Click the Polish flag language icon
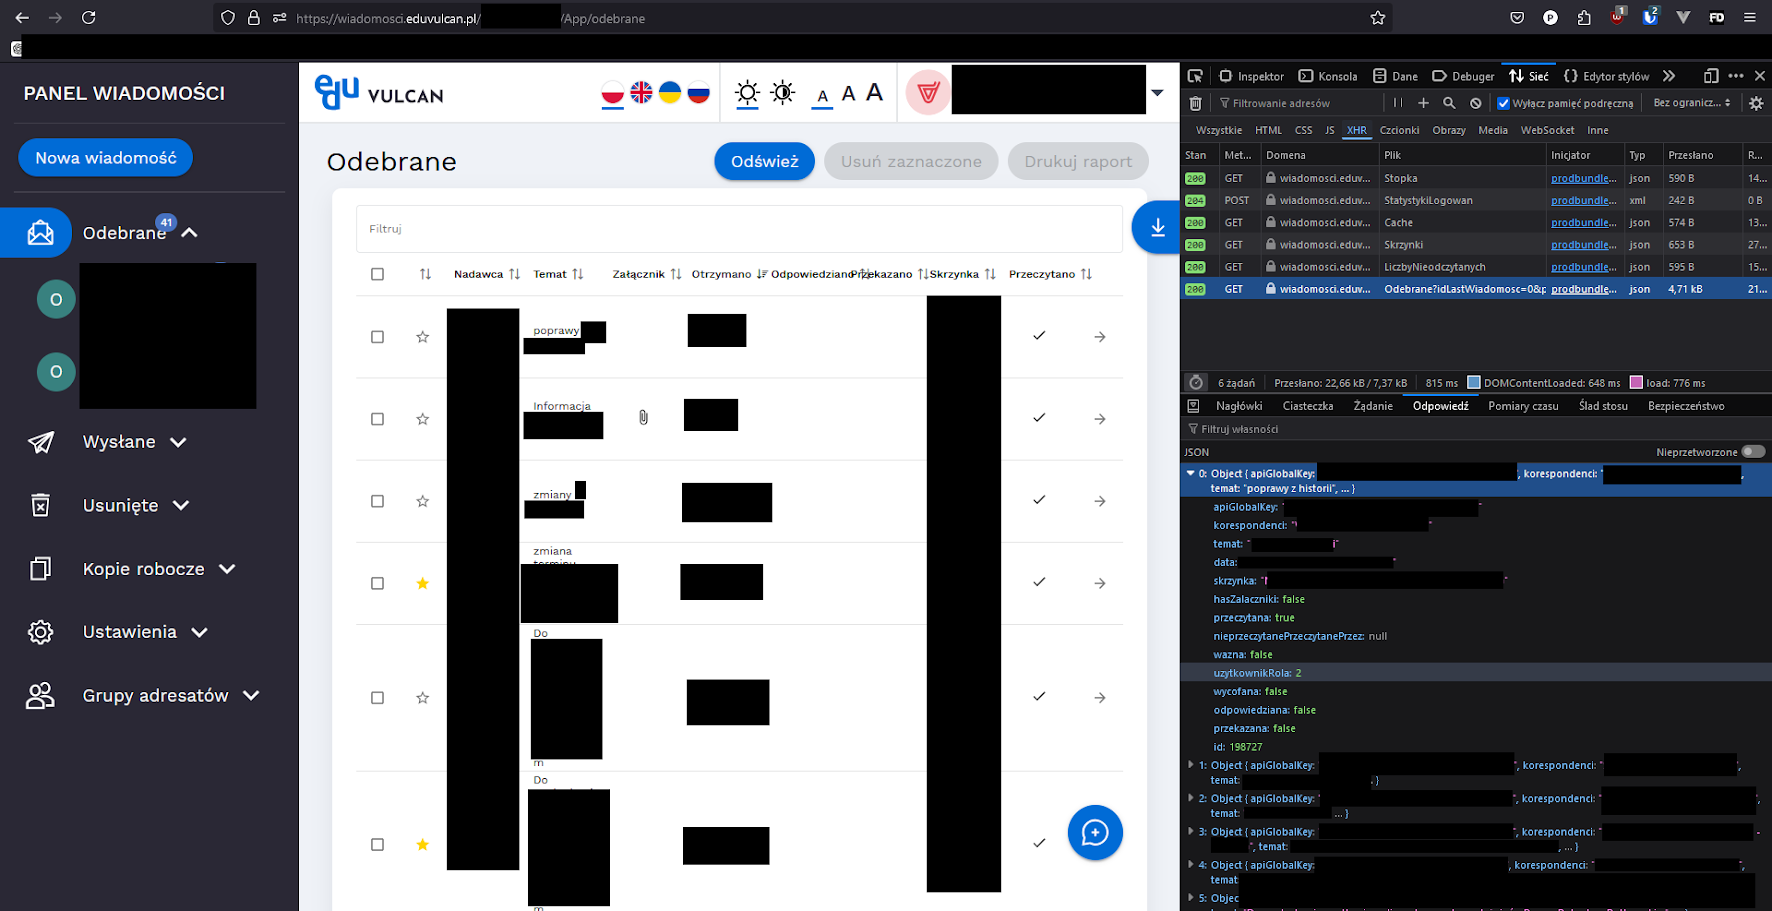Image resolution: width=1772 pixels, height=911 pixels. 612,93
